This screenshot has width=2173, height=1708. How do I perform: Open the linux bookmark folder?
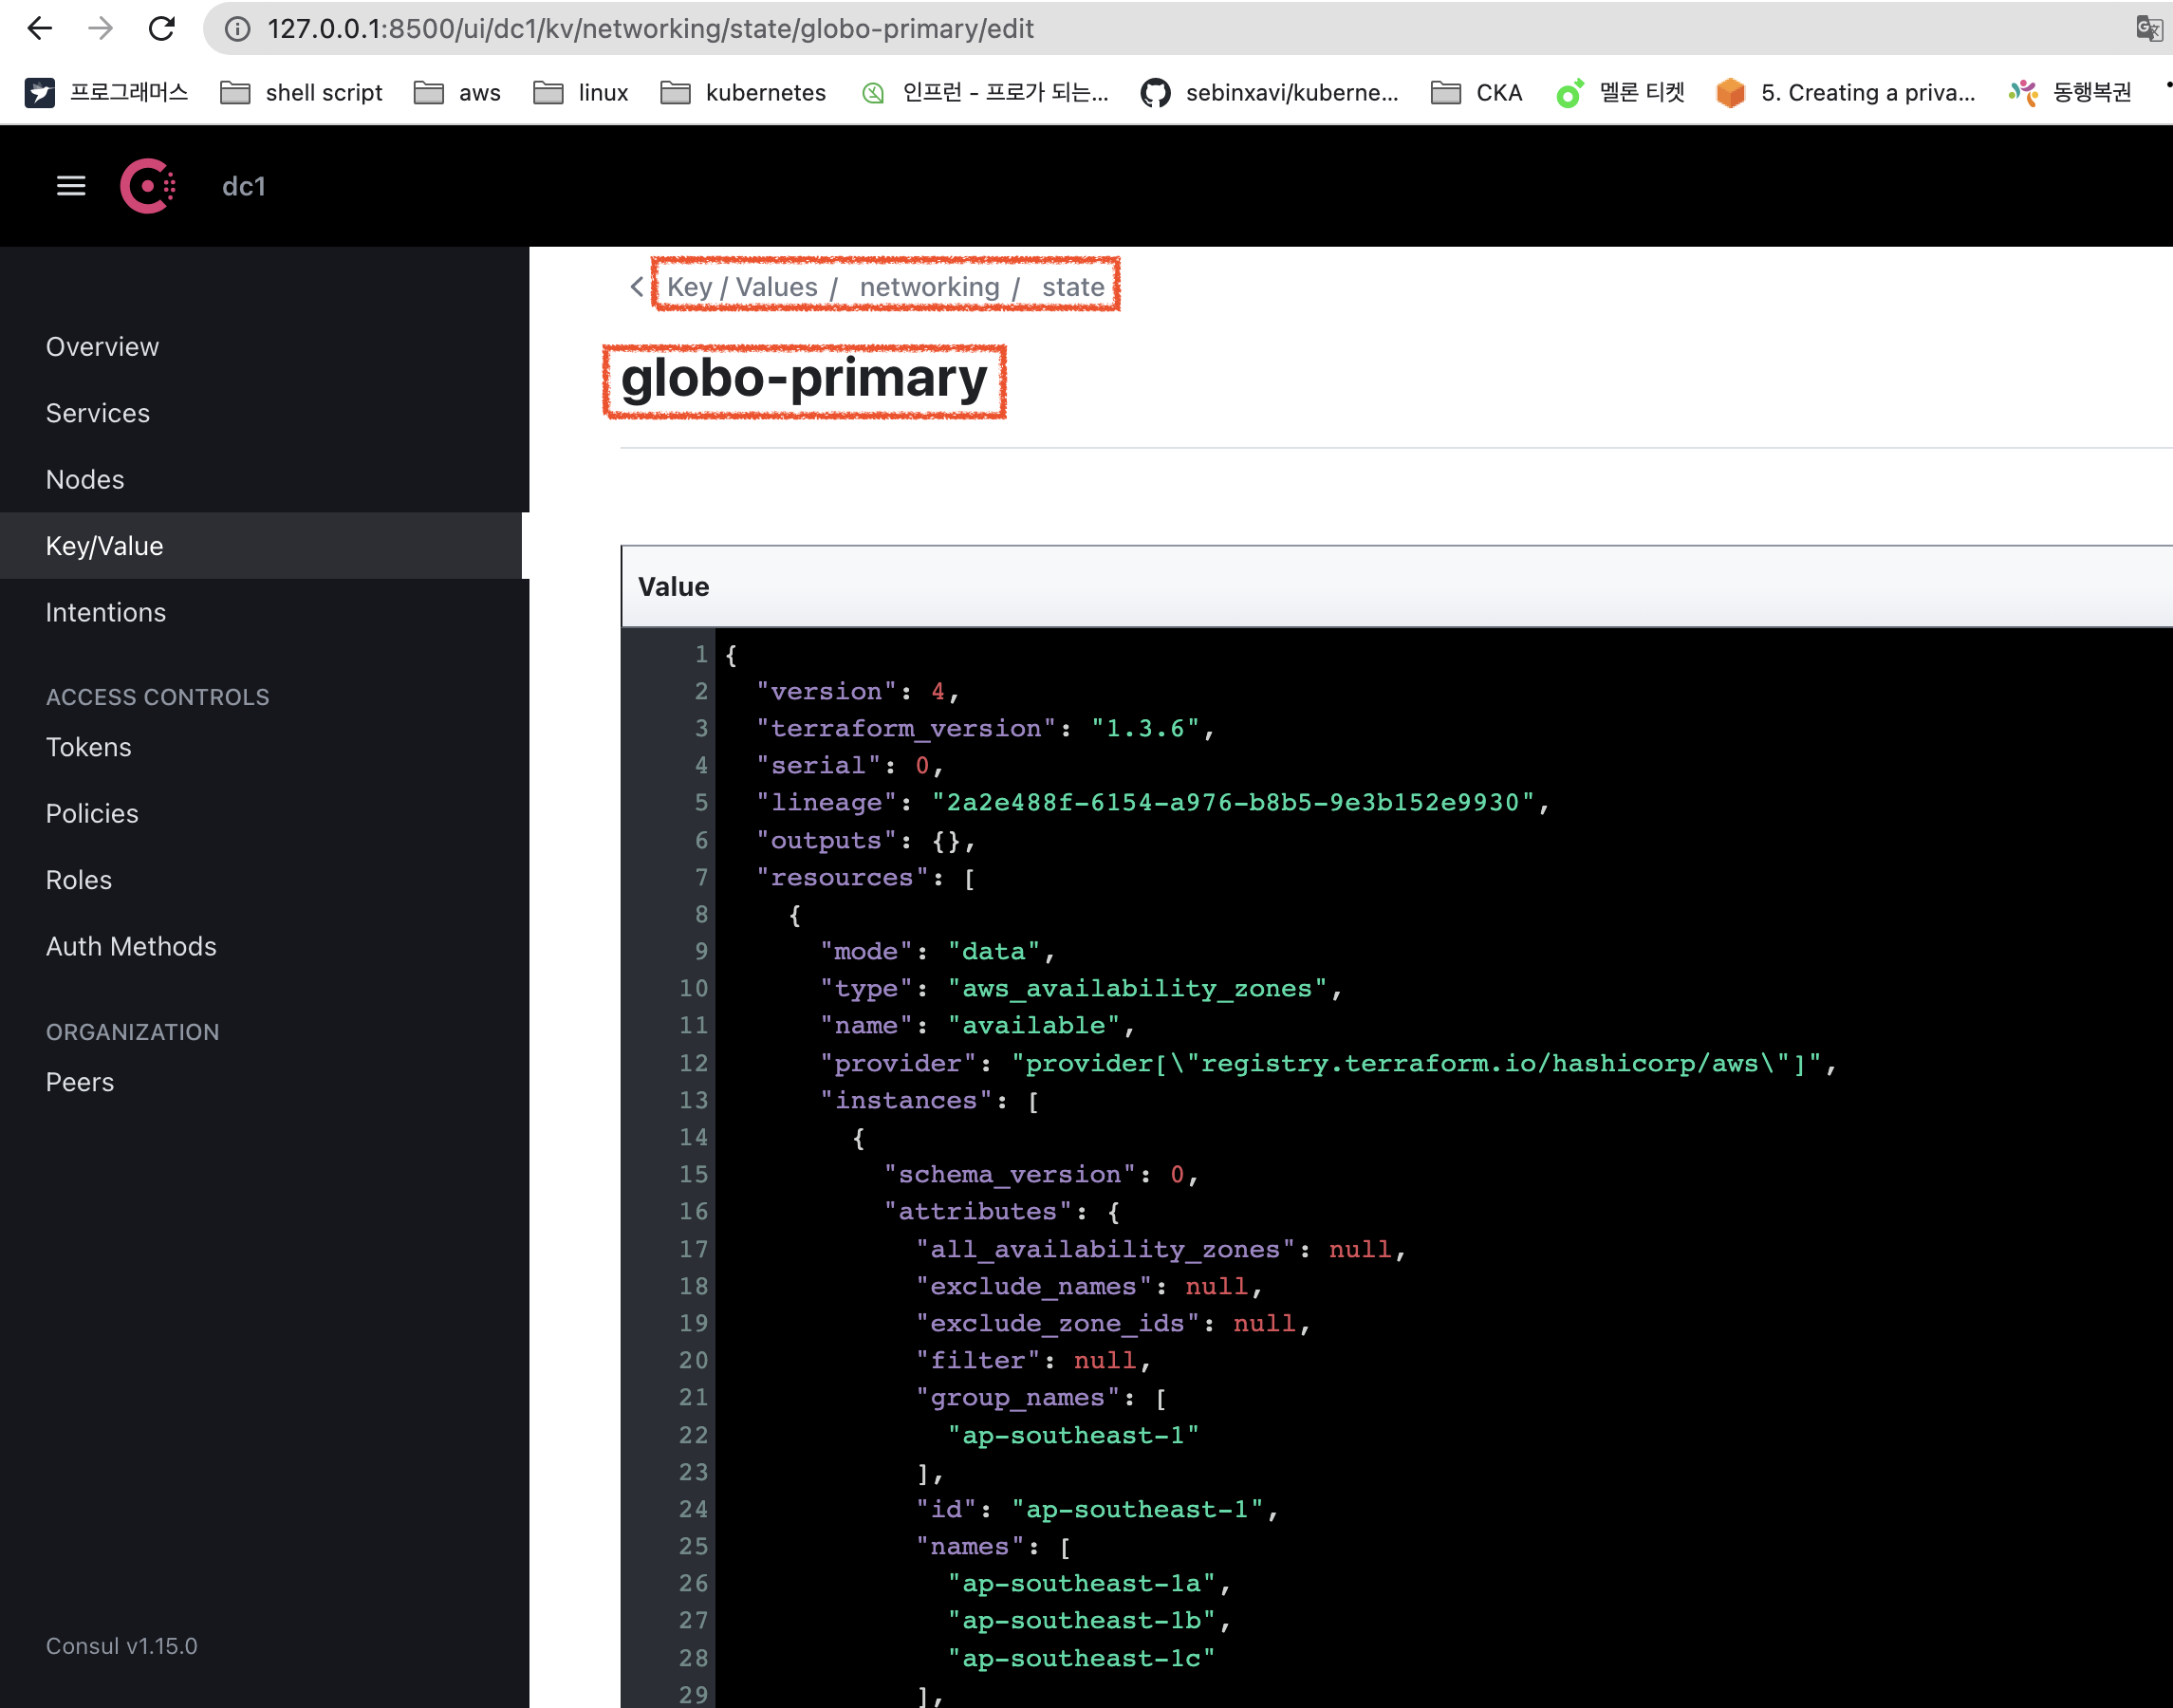(x=581, y=93)
